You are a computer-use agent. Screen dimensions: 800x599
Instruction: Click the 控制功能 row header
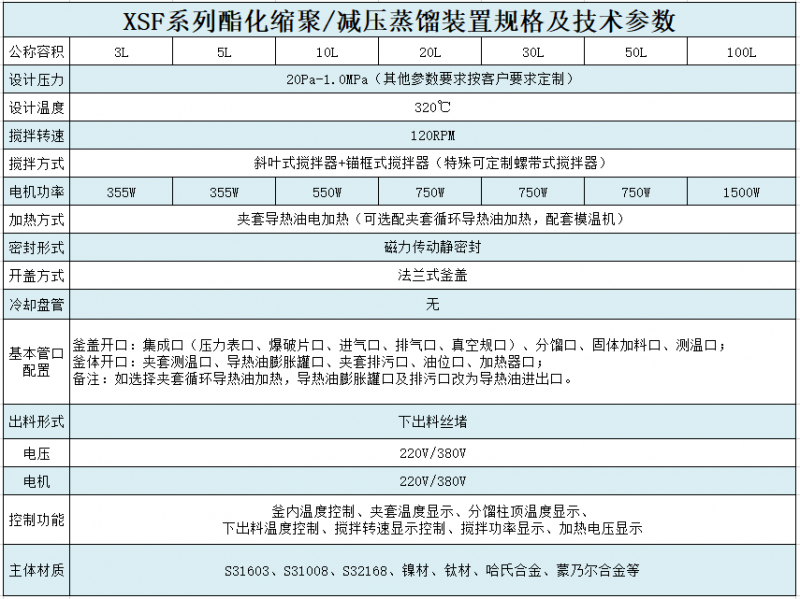coord(36,520)
